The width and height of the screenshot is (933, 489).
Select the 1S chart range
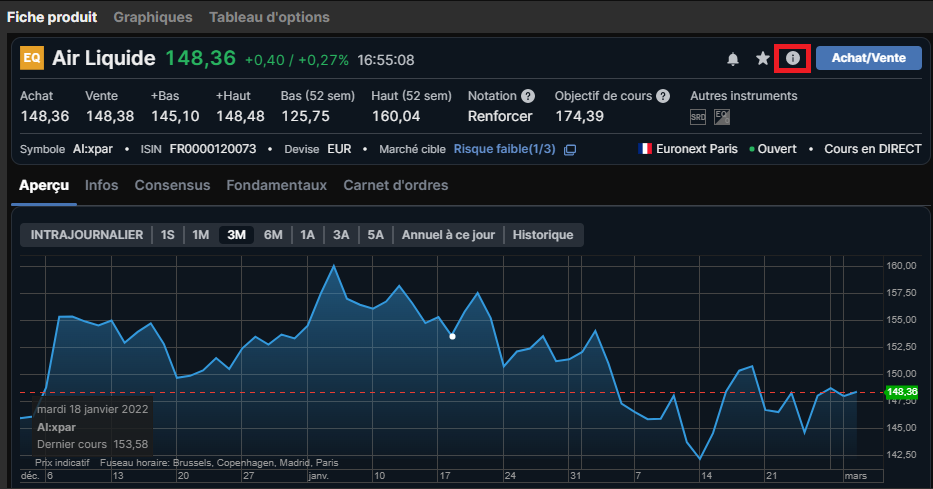[x=168, y=235]
